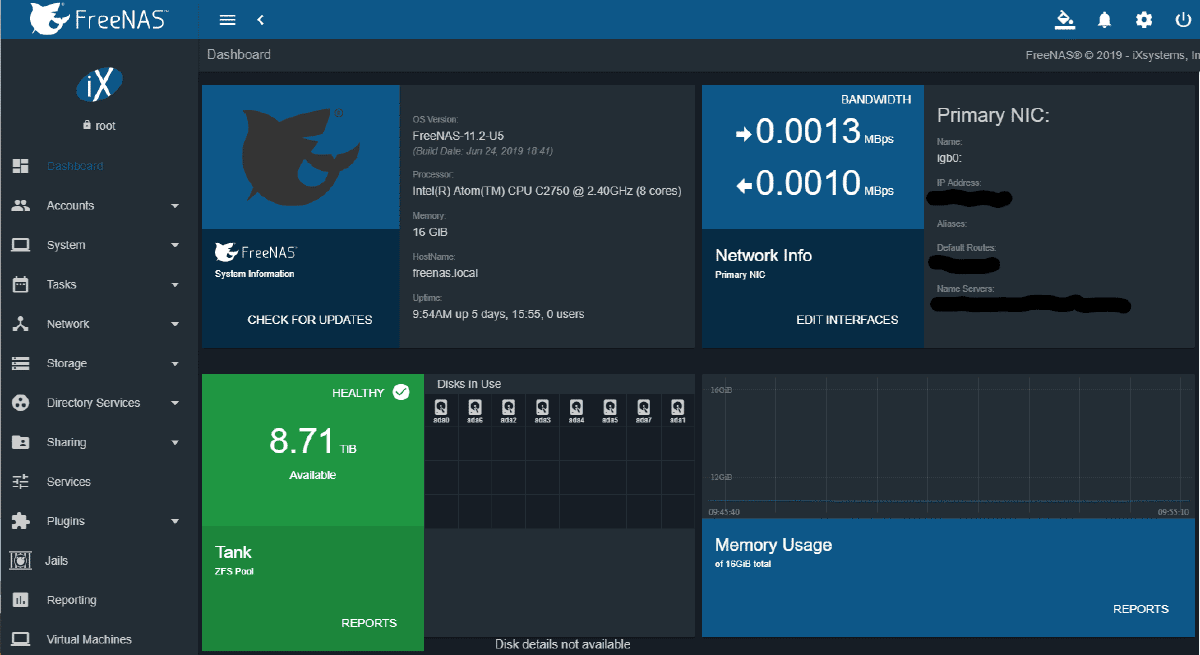The image size is (1200, 655).
Task: Open the system settings gear
Action: 1143,19
